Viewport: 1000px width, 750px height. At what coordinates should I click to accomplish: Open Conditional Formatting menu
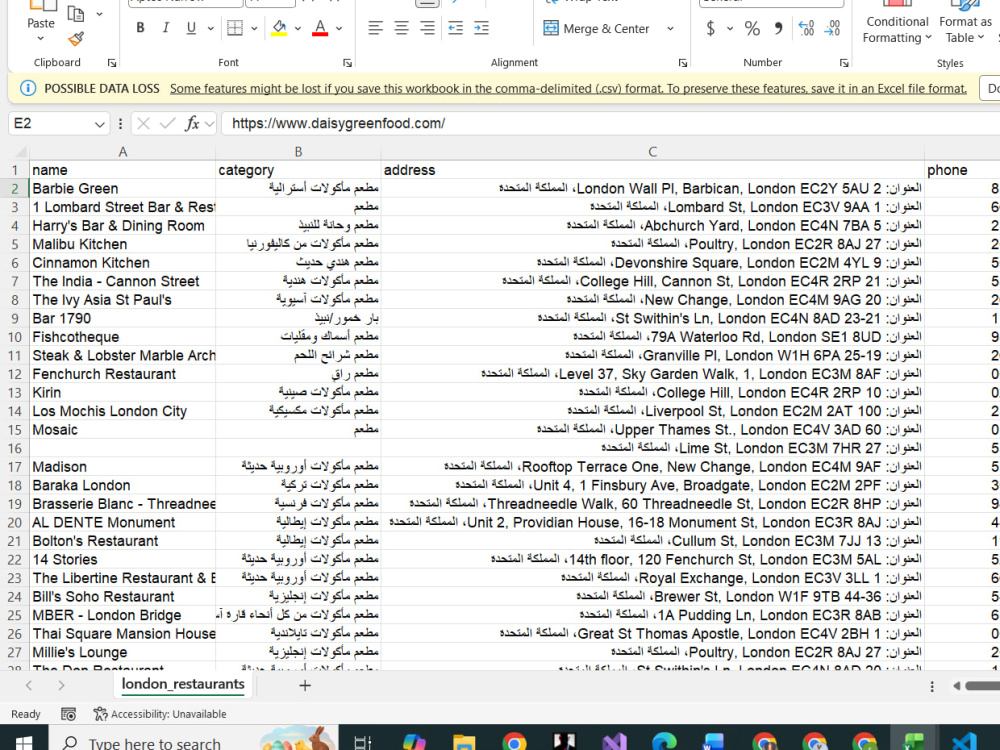click(x=897, y=24)
